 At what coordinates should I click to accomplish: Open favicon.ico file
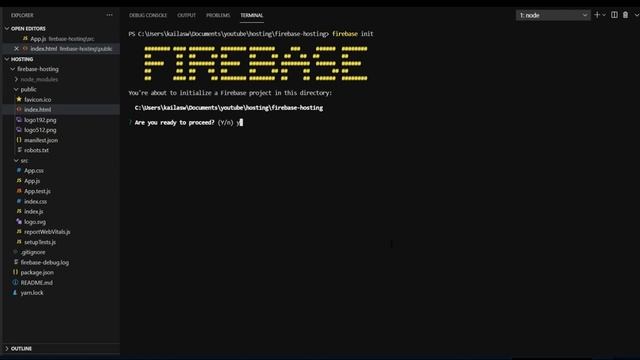click(x=38, y=100)
